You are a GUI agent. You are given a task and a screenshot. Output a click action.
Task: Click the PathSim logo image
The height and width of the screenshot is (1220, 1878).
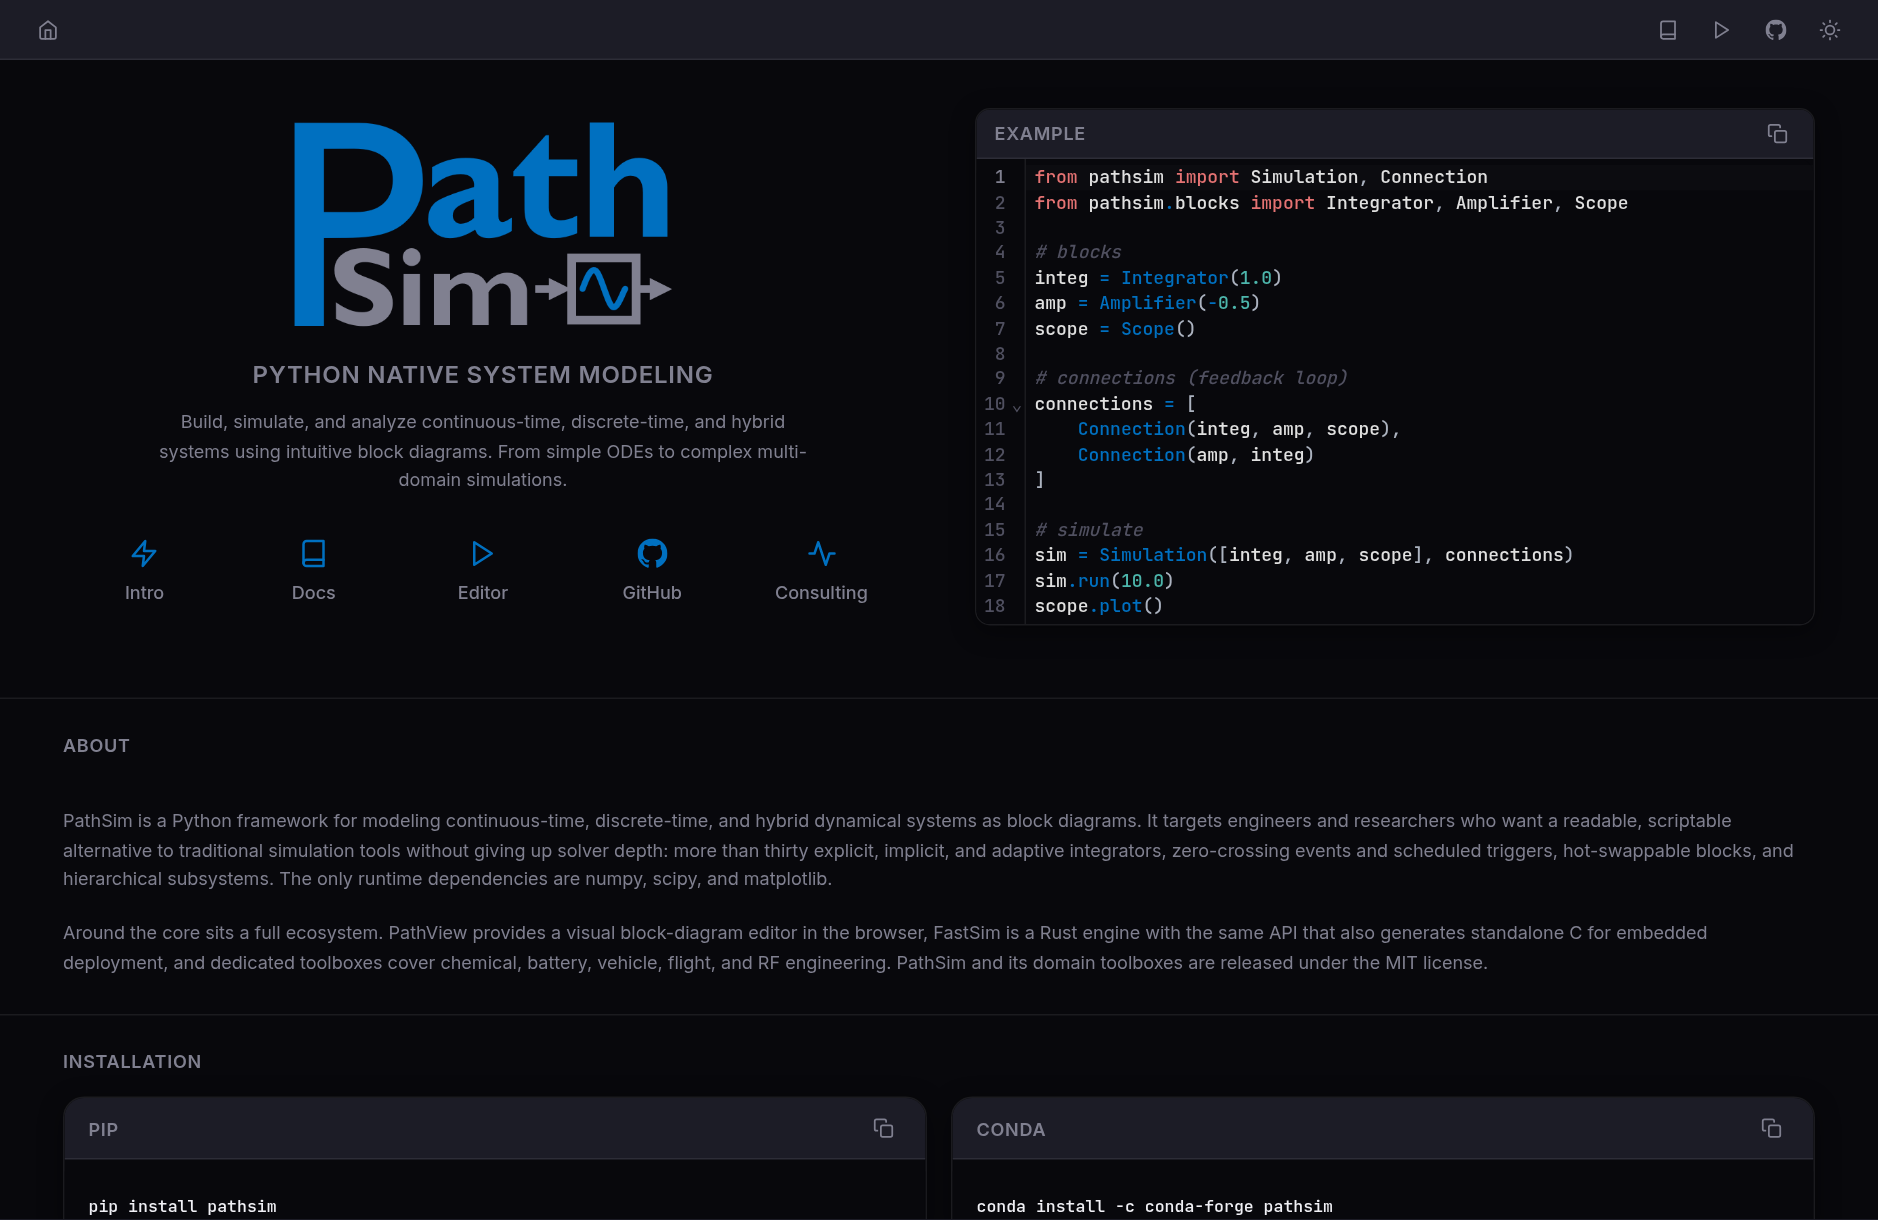click(x=482, y=224)
